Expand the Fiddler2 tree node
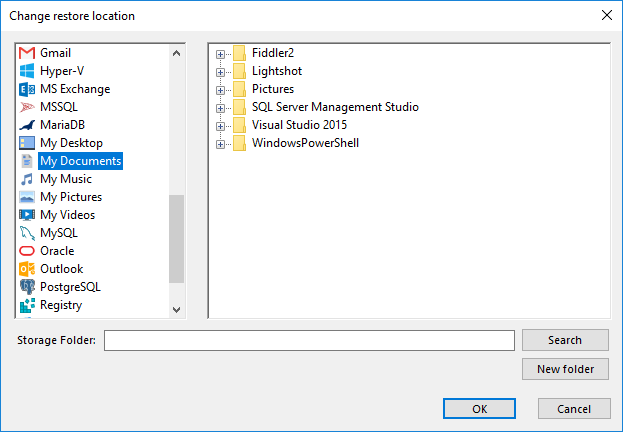This screenshot has height=432, width=623. tap(221, 54)
